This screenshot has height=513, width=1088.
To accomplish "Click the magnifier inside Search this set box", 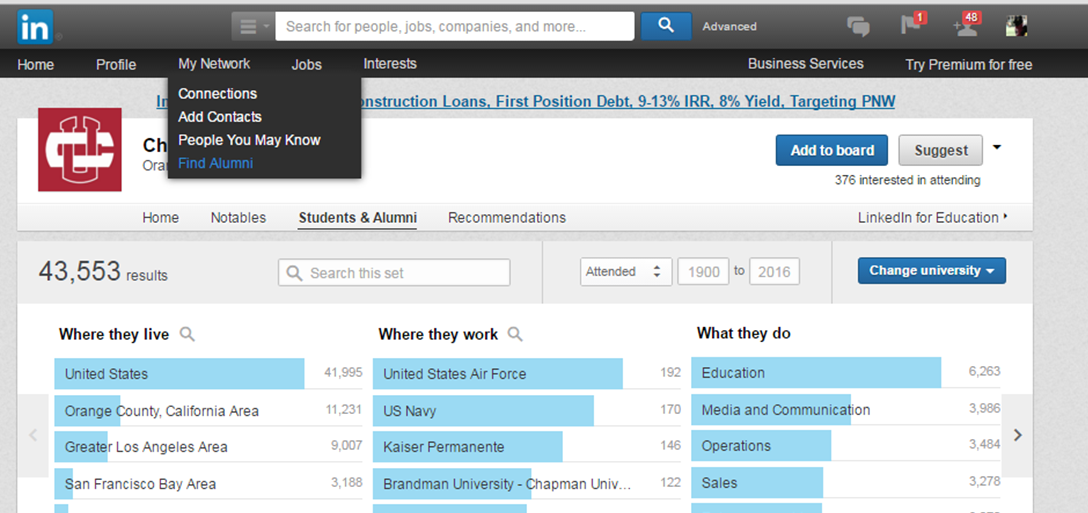I will click(294, 273).
